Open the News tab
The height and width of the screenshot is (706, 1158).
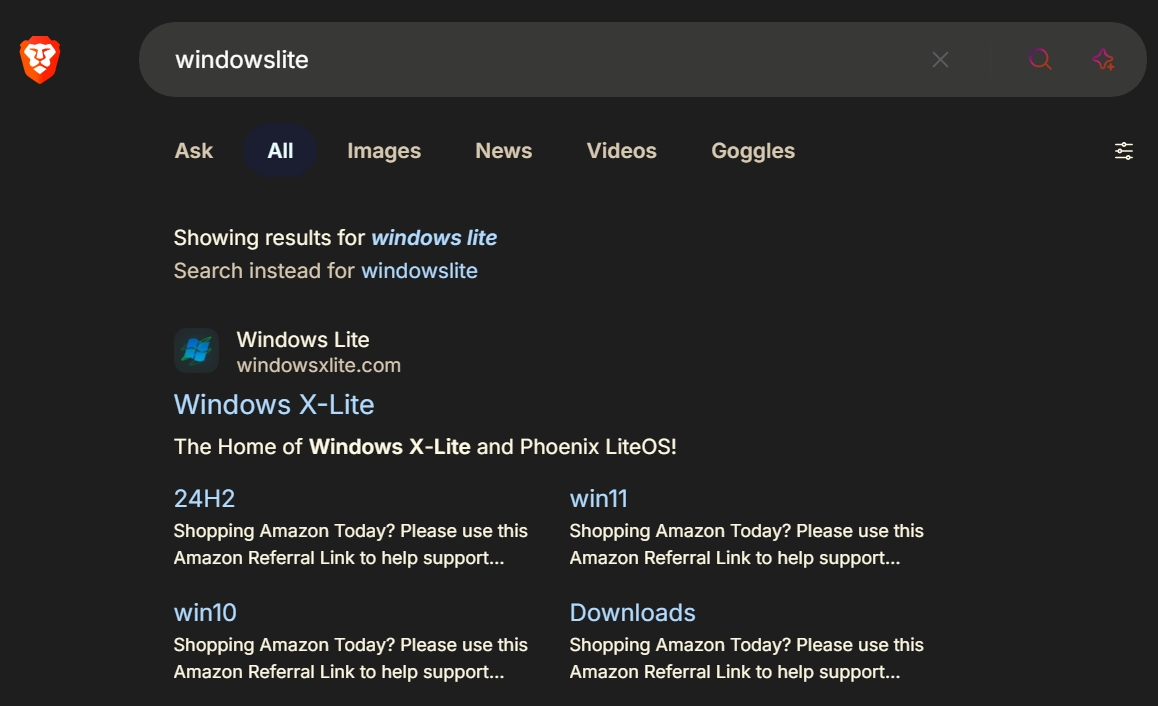point(503,151)
